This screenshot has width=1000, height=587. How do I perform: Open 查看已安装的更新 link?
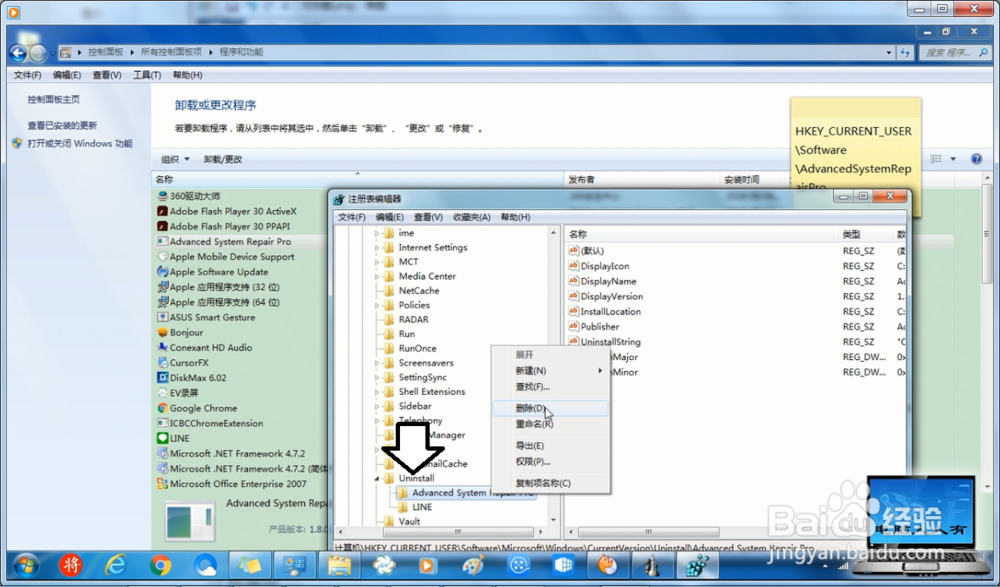(x=62, y=126)
